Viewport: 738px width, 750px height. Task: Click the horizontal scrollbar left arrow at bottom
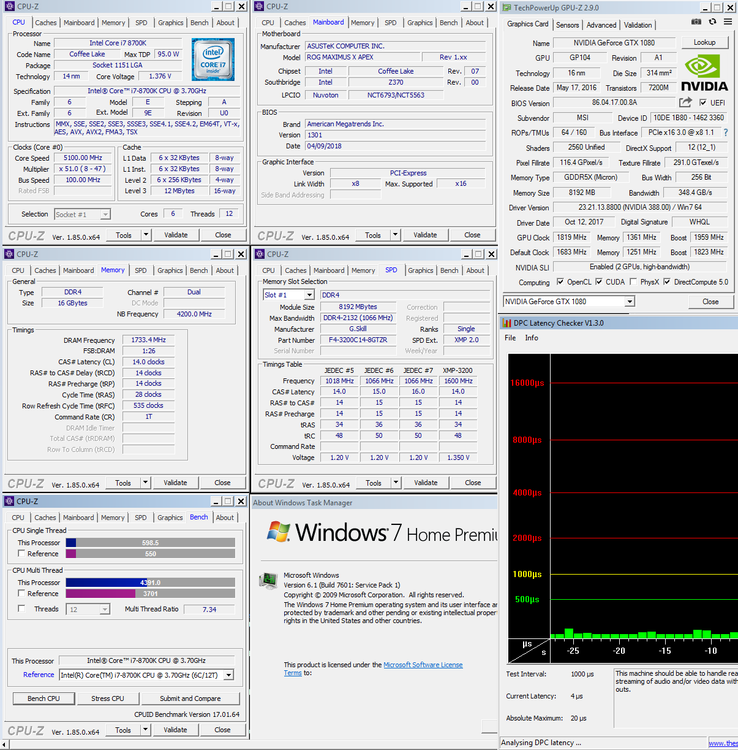tap(4, 745)
